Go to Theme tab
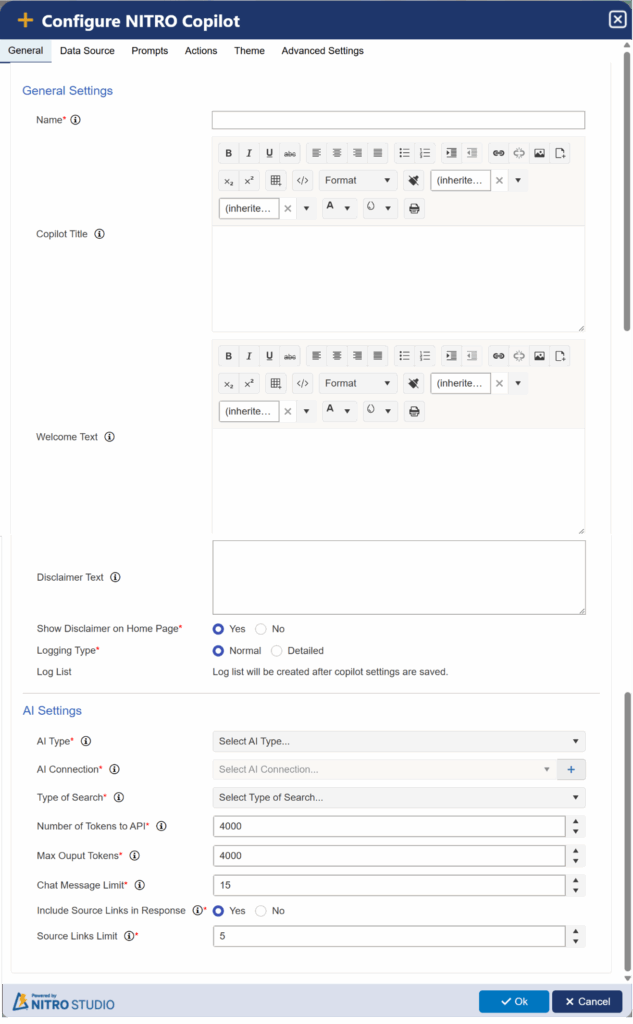633x1024 pixels. [250, 51]
